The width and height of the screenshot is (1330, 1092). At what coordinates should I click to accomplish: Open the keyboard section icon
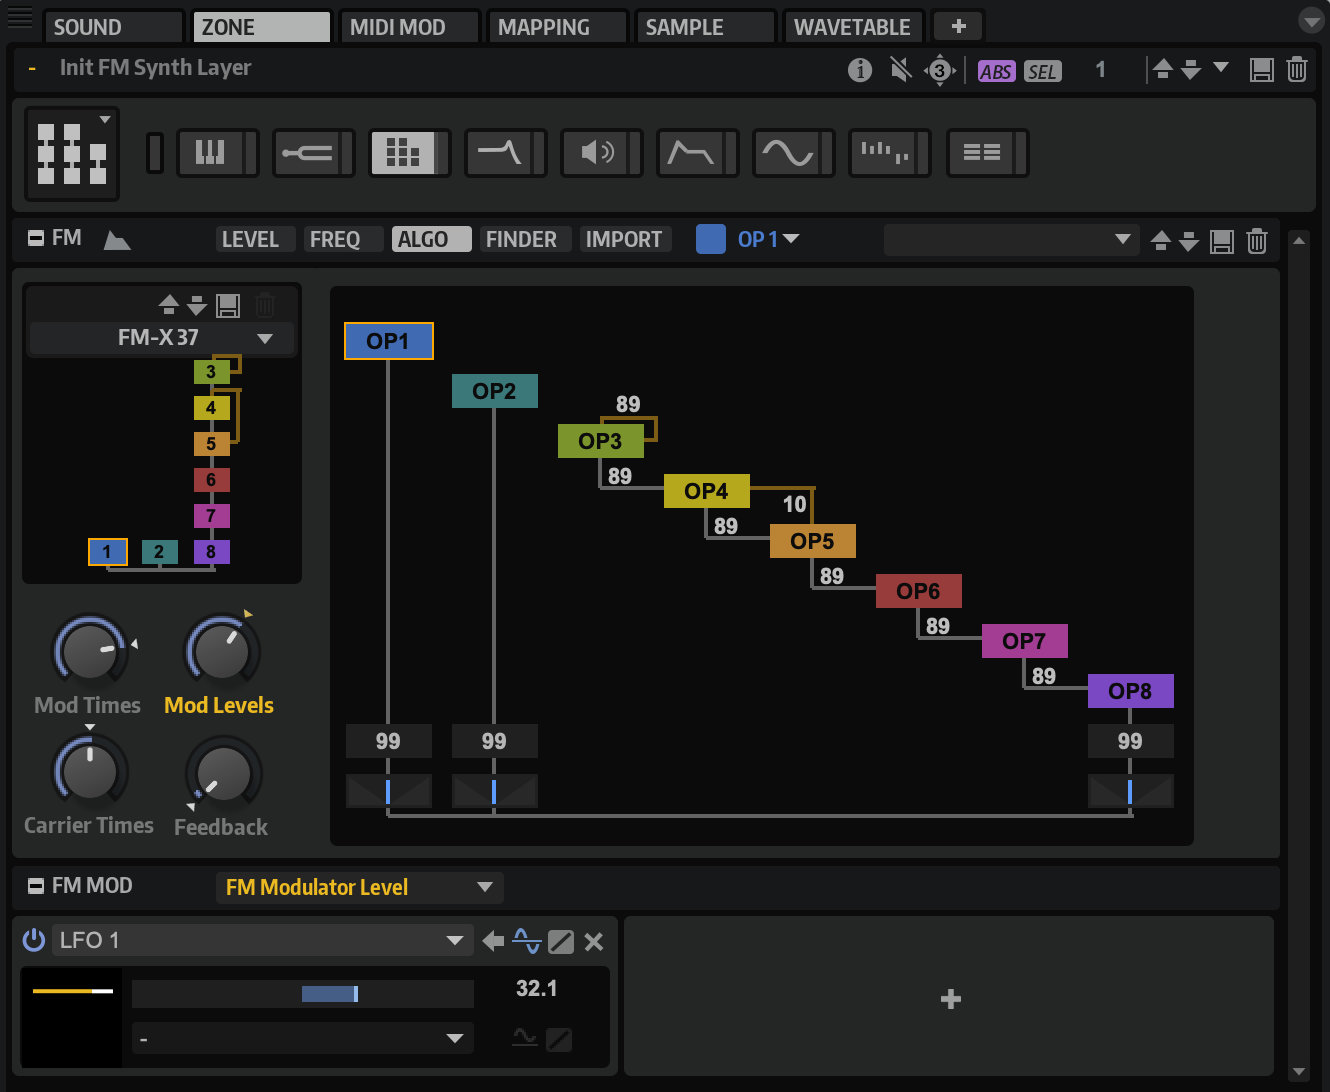(210, 153)
